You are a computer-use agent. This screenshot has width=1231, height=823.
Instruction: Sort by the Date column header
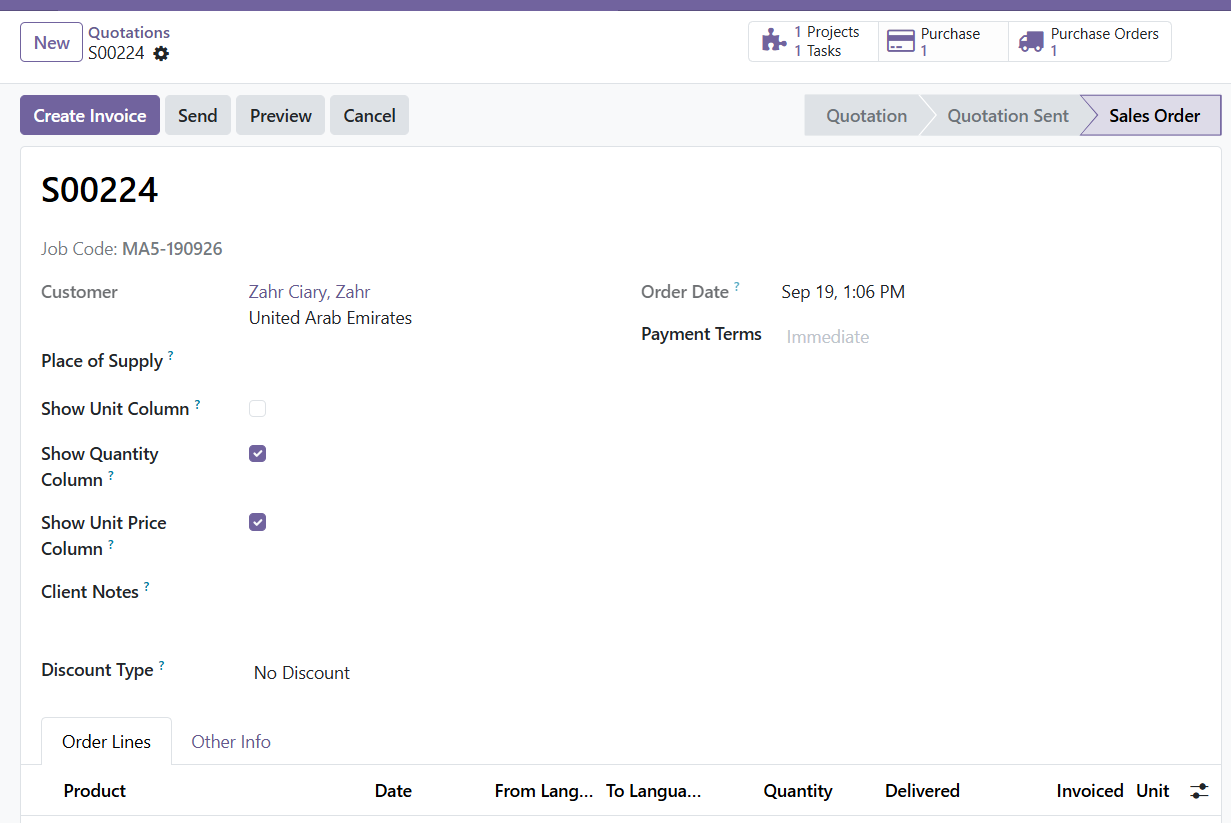393,791
